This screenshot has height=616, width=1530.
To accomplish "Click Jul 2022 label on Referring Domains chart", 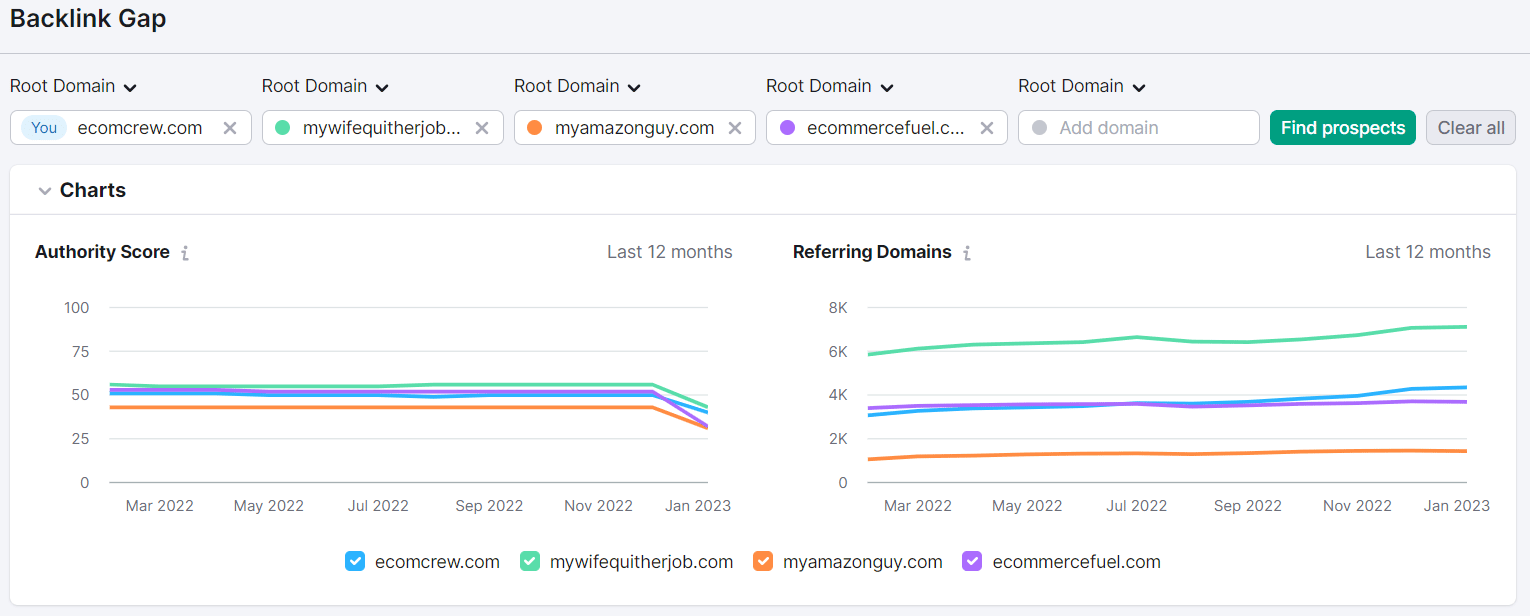I will pyautogui.click(x=1137, y=506).
